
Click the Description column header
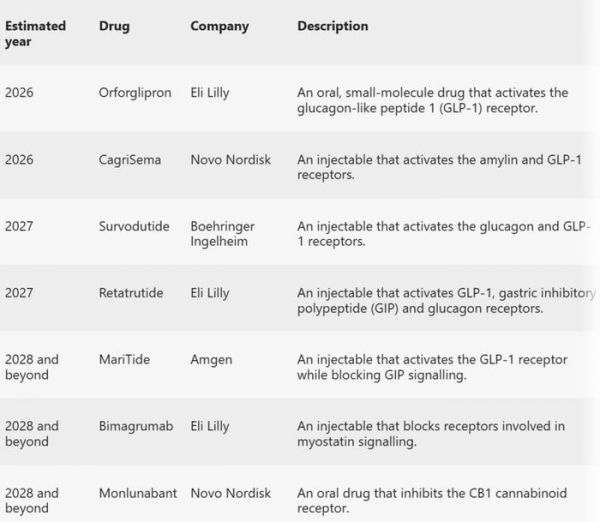333,26
